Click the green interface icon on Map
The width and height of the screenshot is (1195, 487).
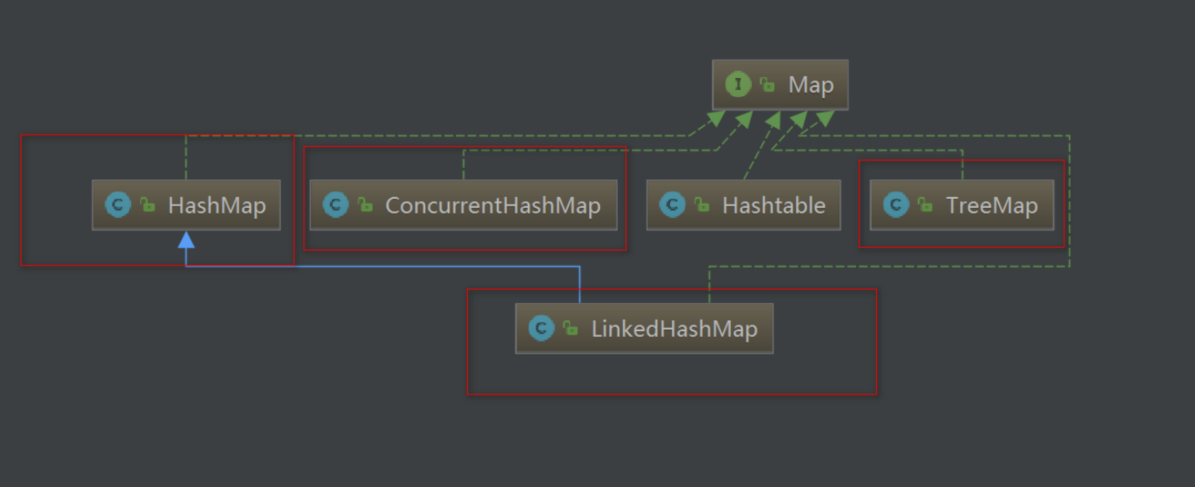[x=739, y=85]
